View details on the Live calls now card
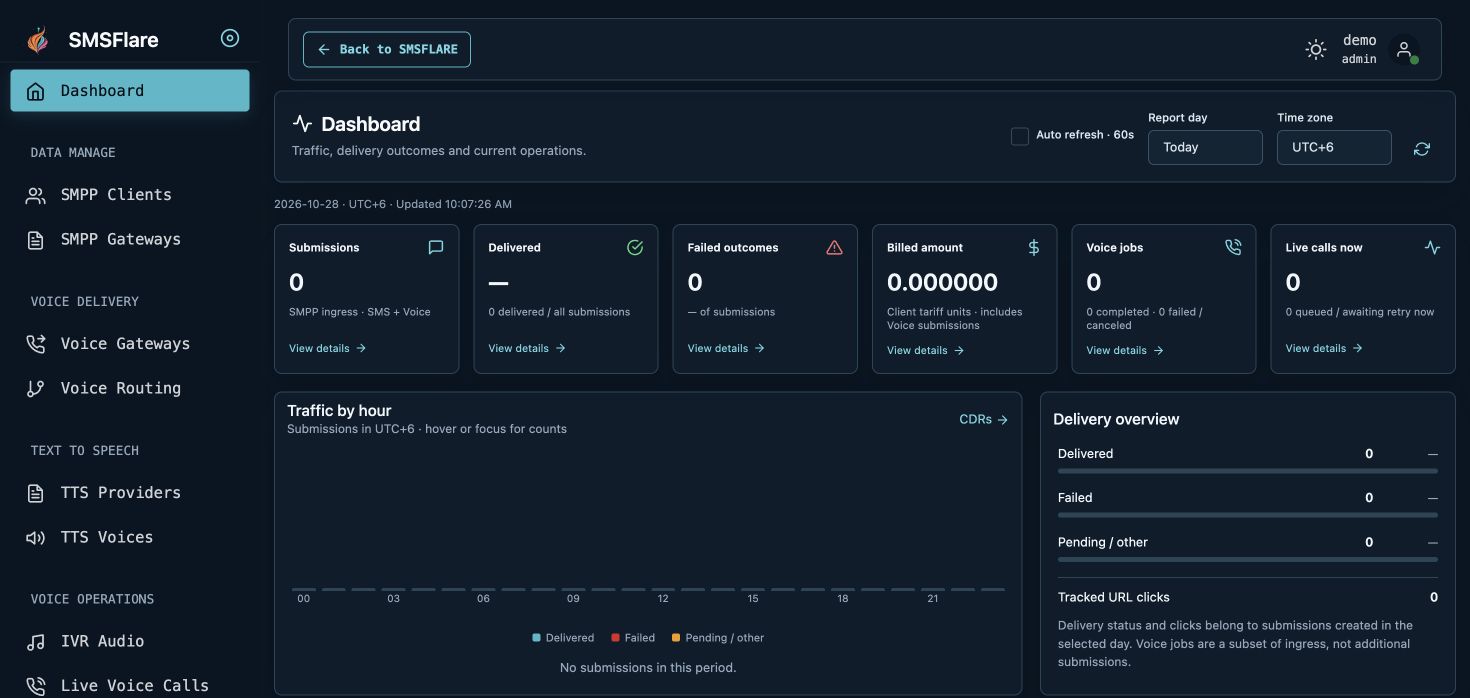 (x=1324, y=348)
